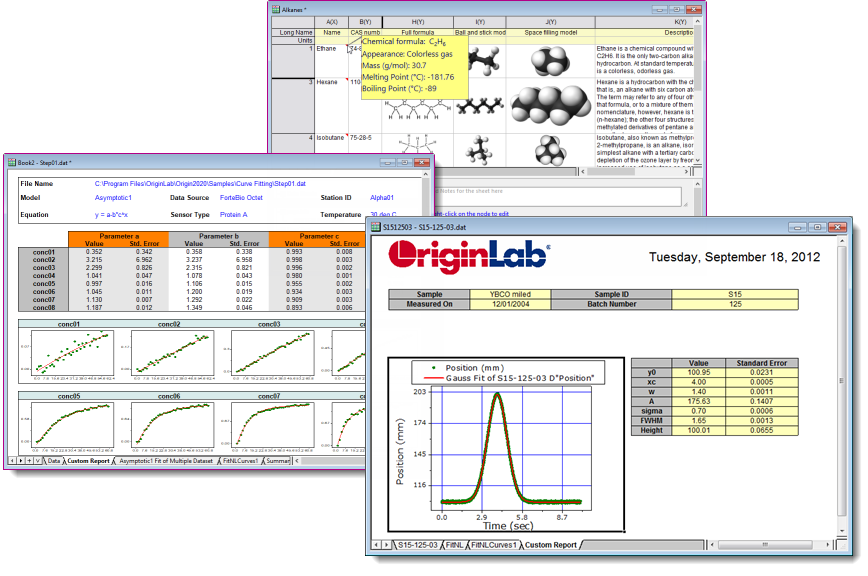This screenshot has height=576, width=868.
Task: Select column H(Y) header in Alkanes
Action: click(418, 22)
